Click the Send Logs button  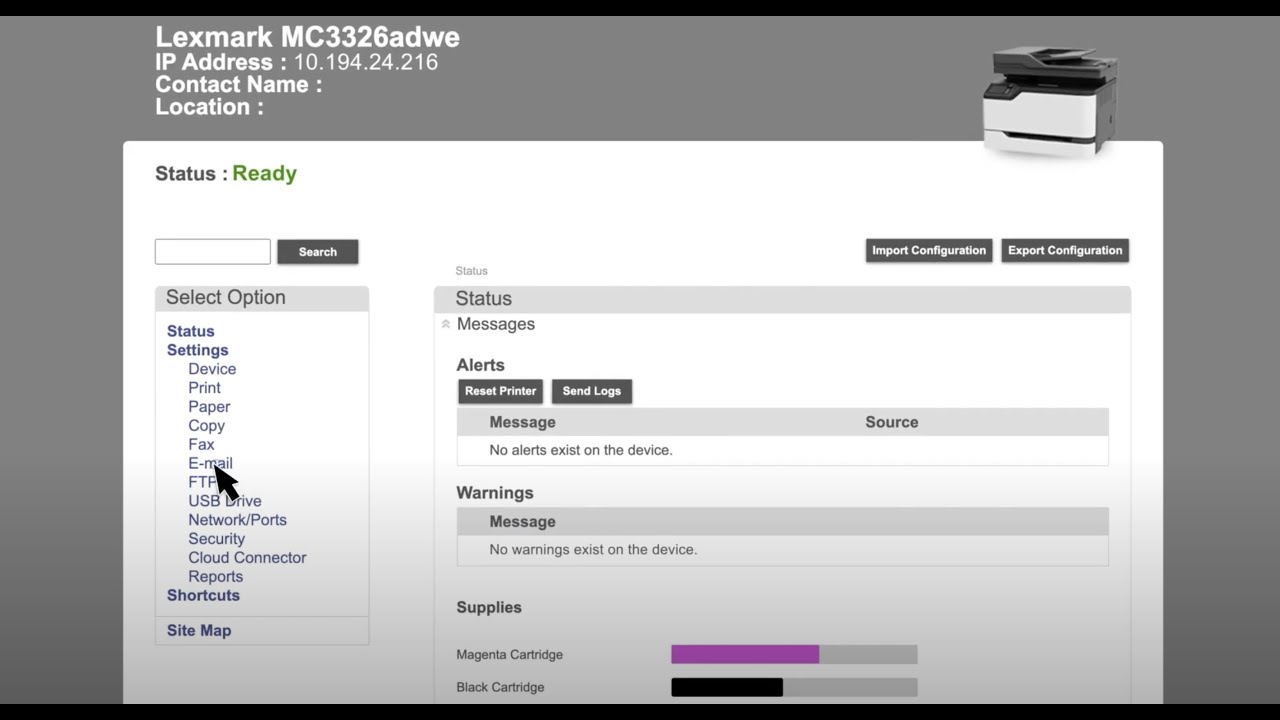pos(592,391)
